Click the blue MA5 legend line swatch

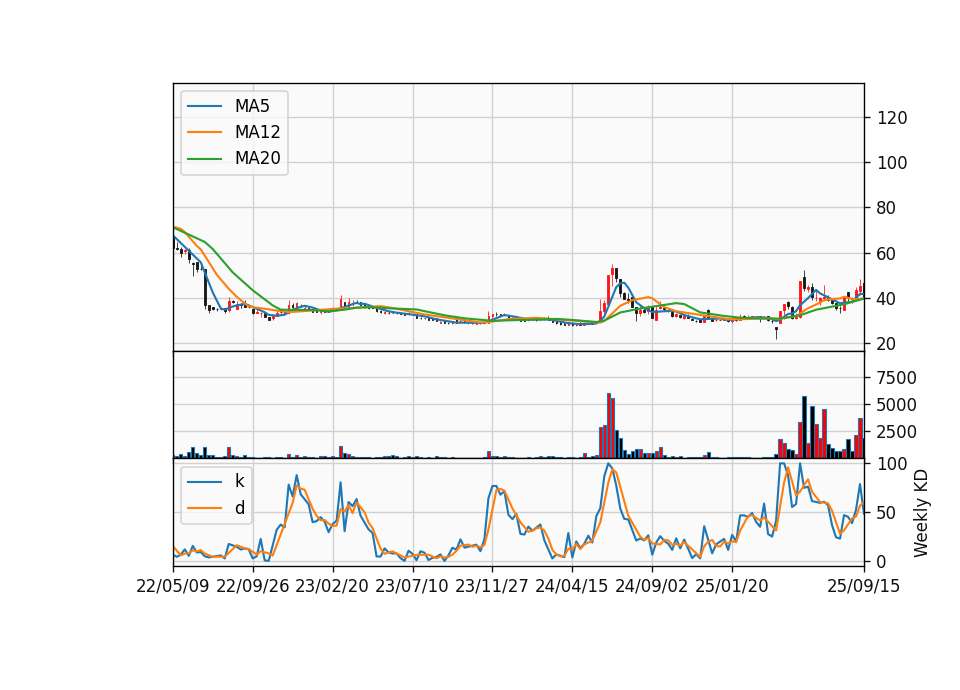tap(204, 106)
